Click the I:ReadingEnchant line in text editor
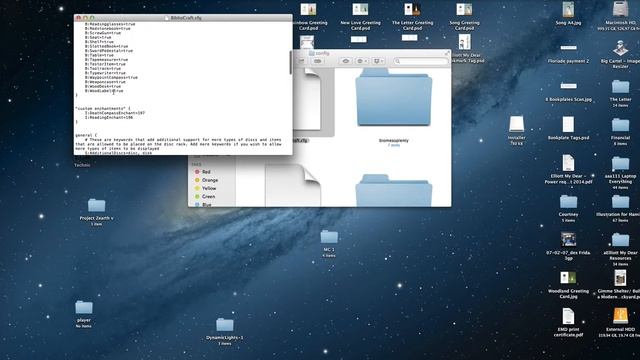Screen dimensions: 640x360 click(109, 118)
